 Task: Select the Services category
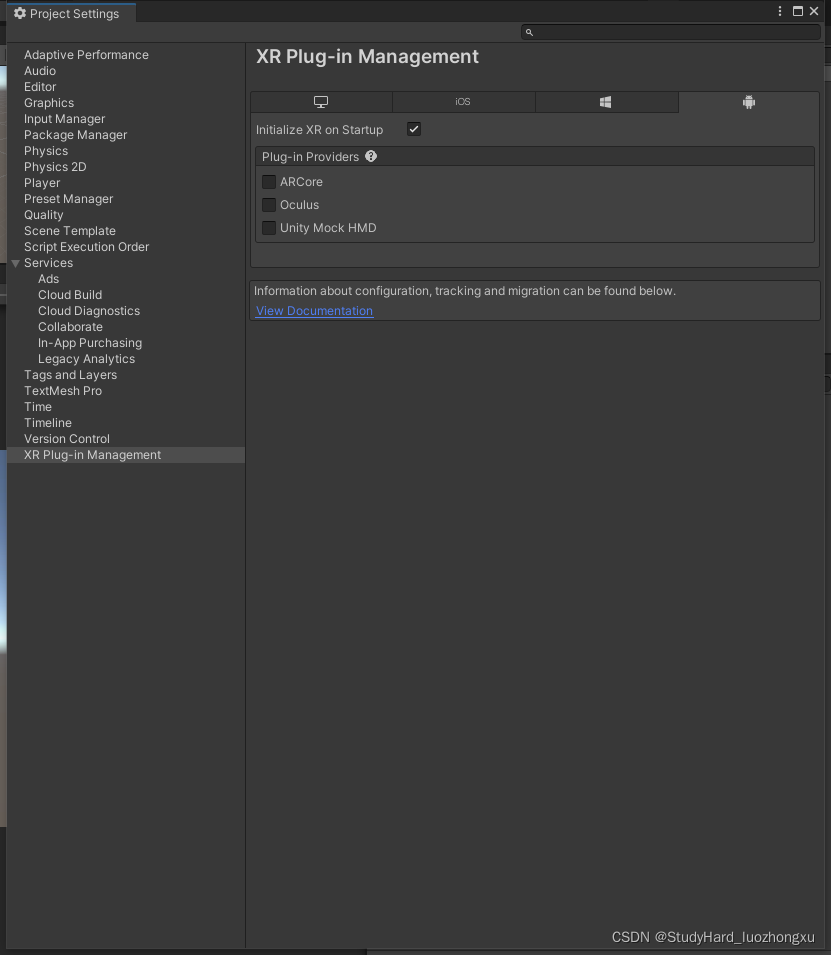(x=48, y=263)
